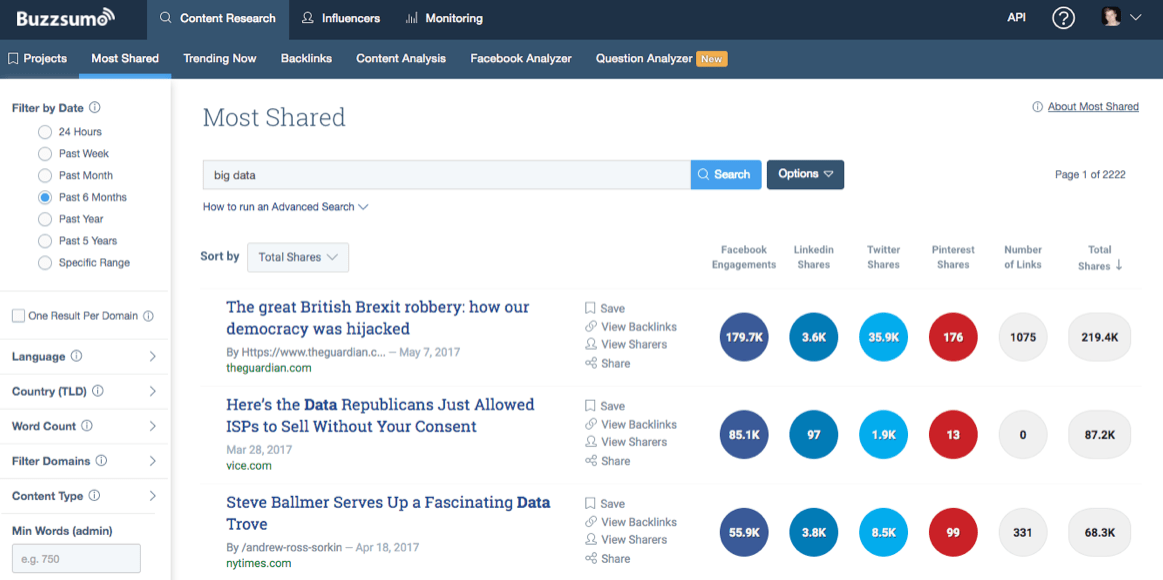
Task: Select the Past 5 Years date filter
Action: [x=45, y=241]
